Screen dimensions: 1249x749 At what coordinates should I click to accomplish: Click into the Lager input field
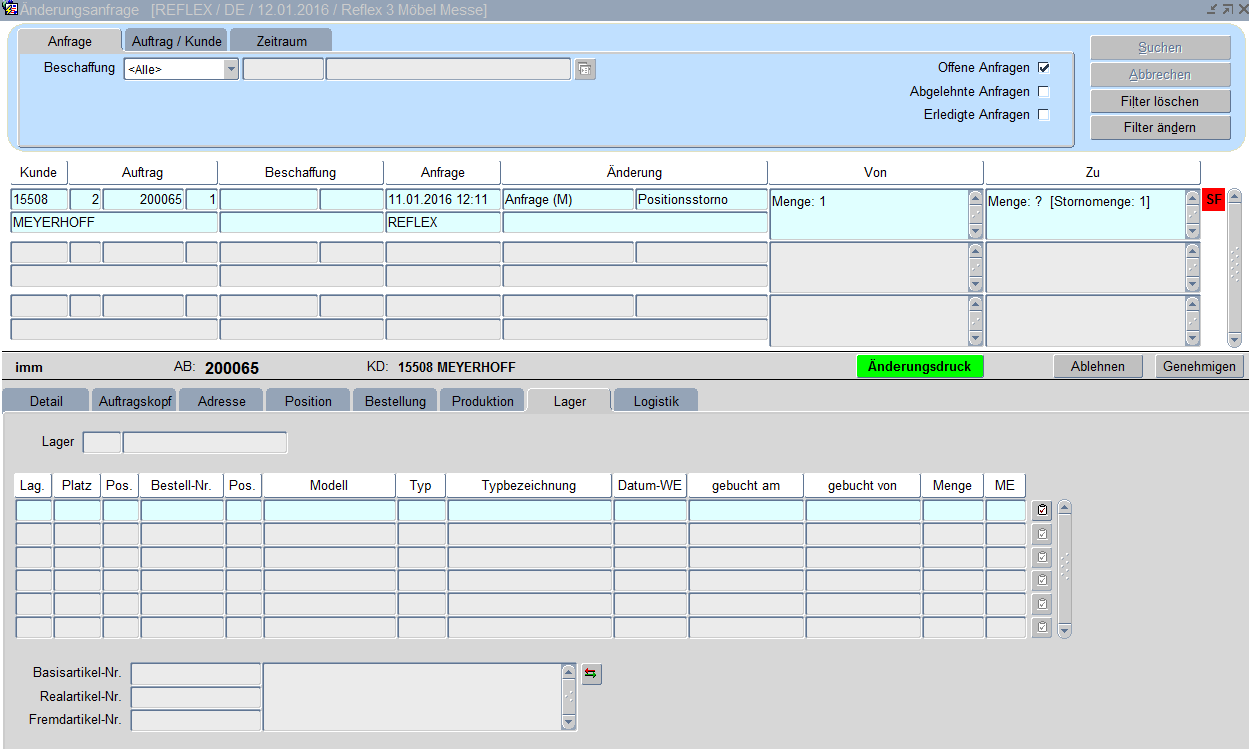pyautogui.click(x=102, y=442)
